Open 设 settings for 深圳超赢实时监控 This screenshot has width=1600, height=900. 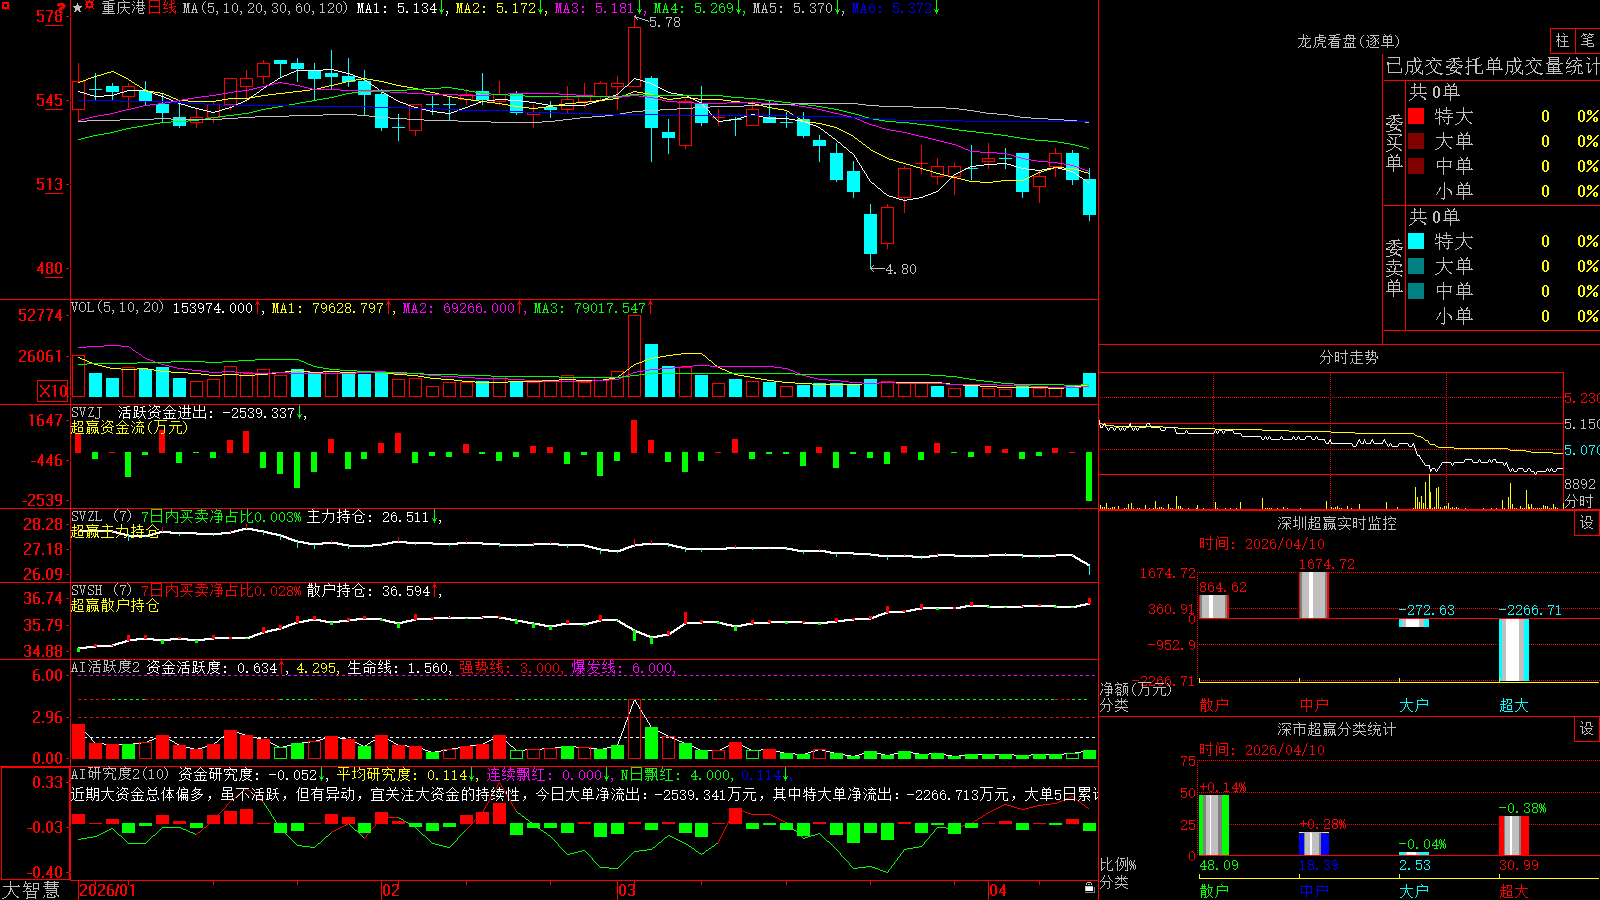point(1587,523)
